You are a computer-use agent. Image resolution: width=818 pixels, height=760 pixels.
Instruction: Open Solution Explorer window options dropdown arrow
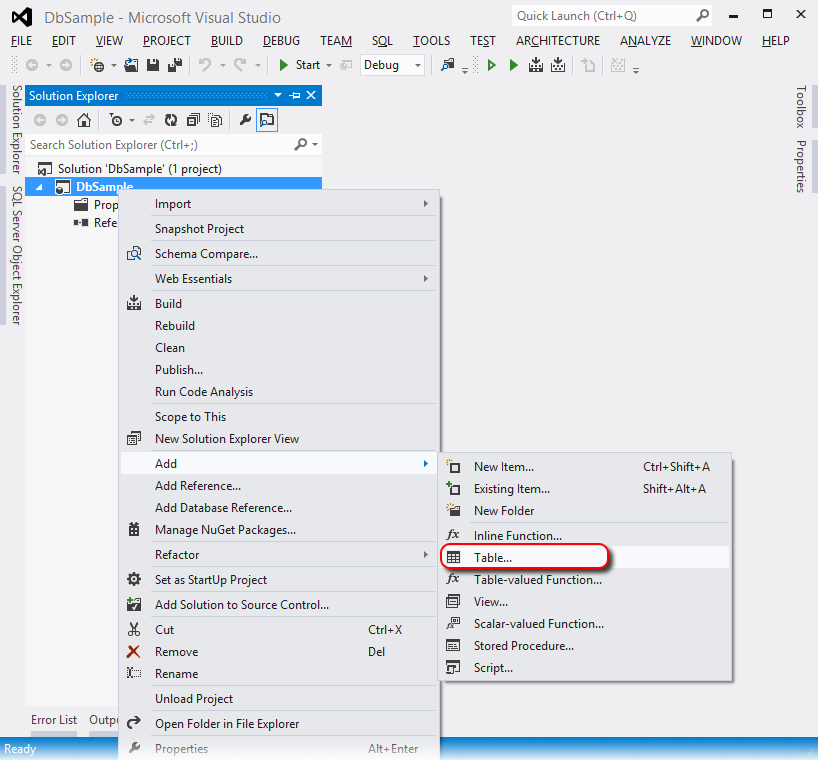point(278,95)
